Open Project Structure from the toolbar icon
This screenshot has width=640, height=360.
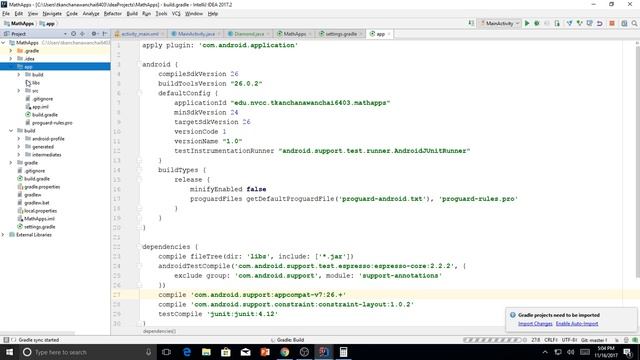tap(624, 23)
